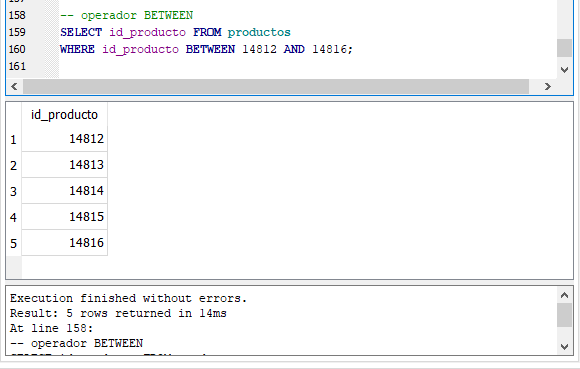The width and height of the screenshot is (580, 369).
Task: Select result cell with value 14812
Action: (64, 139)
